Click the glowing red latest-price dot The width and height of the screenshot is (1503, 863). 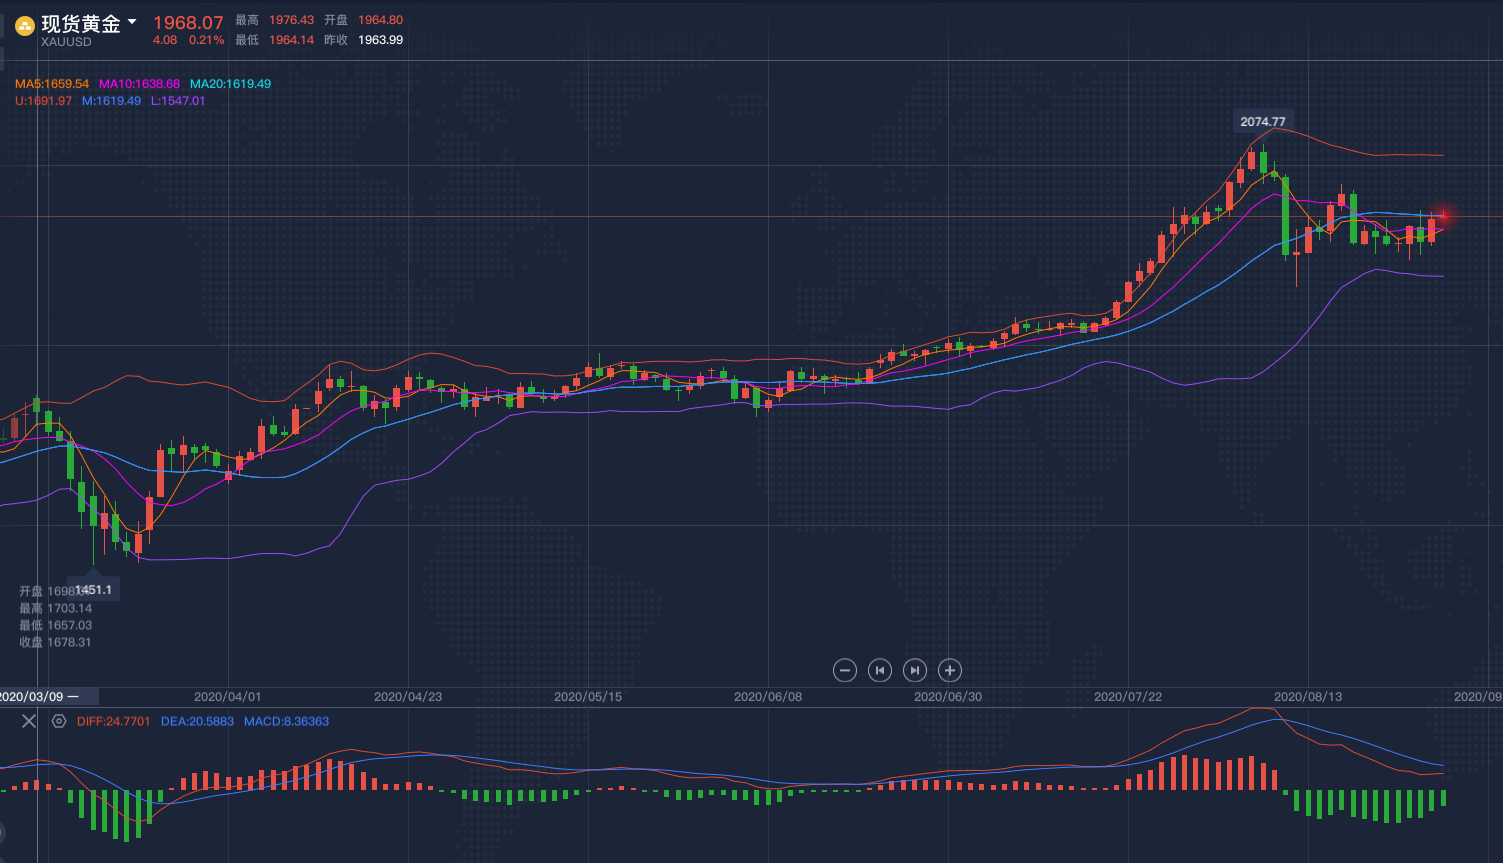[x=1442, y=216]
